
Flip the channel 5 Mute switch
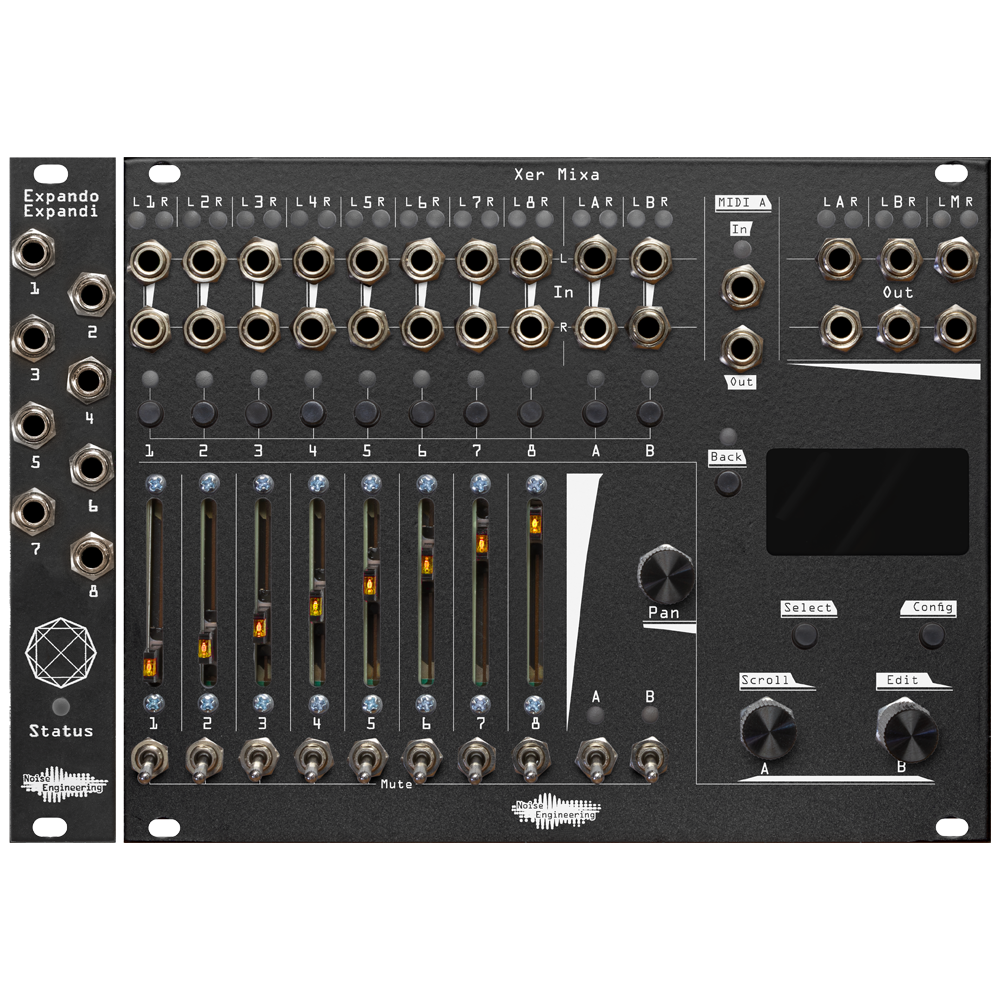367,760
